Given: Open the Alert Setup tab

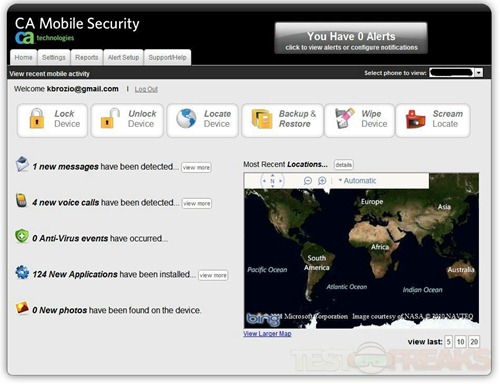Looking at the screenshot, I should click(x=123, y=57).
